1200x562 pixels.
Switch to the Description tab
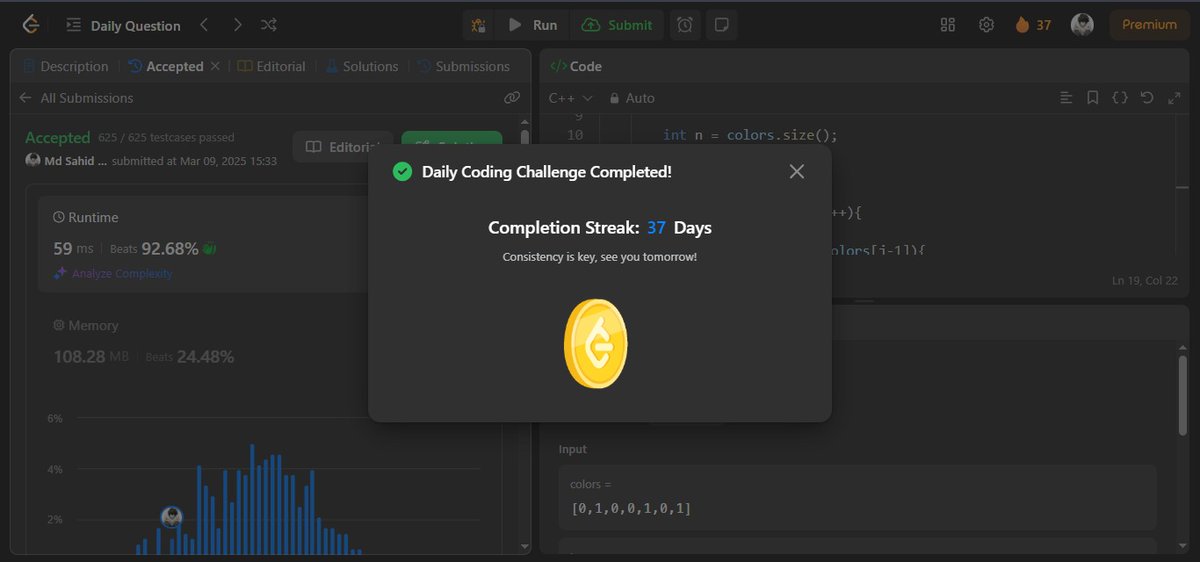(x=64, y=66)
